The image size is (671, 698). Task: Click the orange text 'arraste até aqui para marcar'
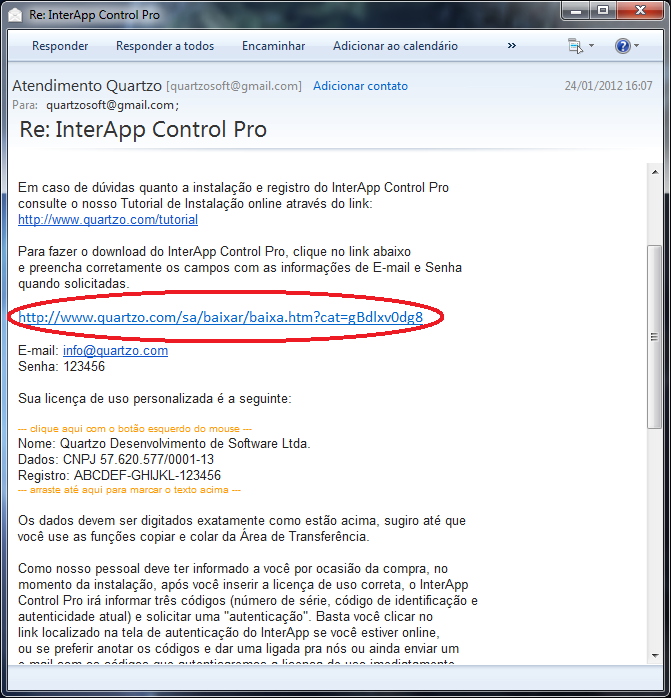[x=130, y=490]
